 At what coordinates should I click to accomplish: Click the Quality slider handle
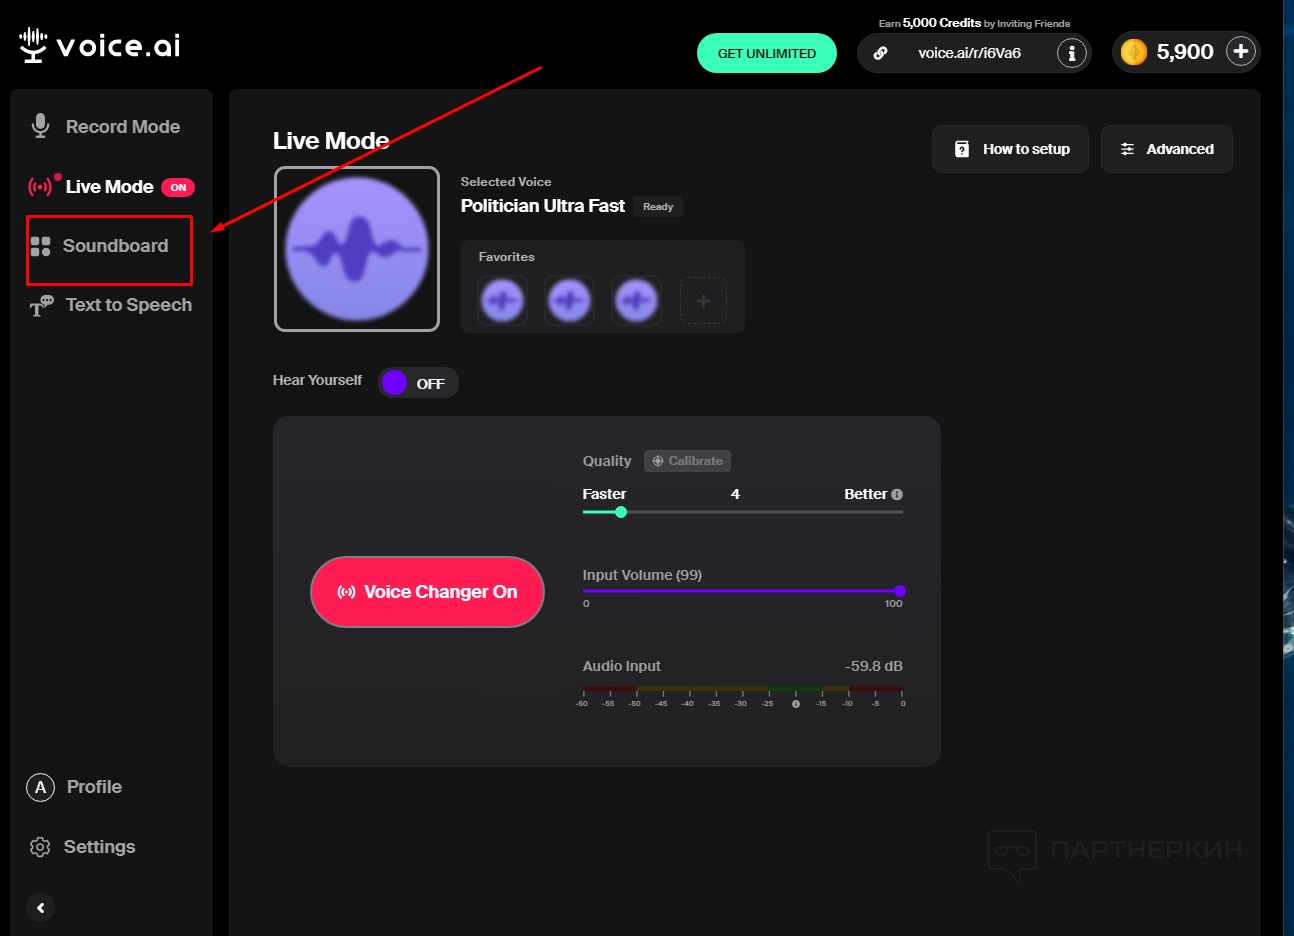621,512
